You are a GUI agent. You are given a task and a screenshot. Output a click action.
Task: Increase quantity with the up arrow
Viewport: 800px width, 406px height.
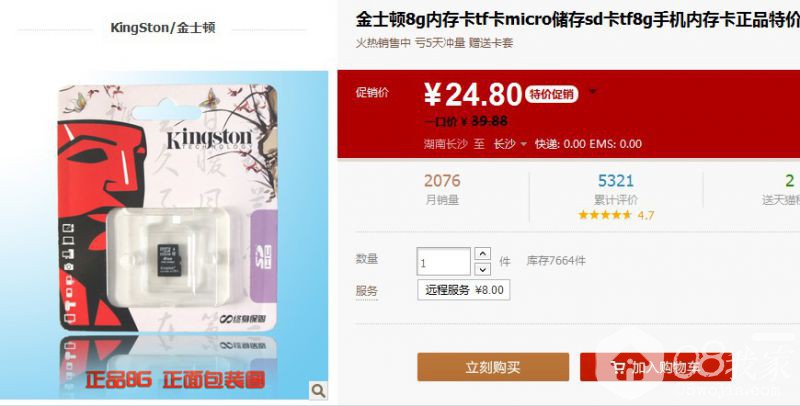coord(483,253)
